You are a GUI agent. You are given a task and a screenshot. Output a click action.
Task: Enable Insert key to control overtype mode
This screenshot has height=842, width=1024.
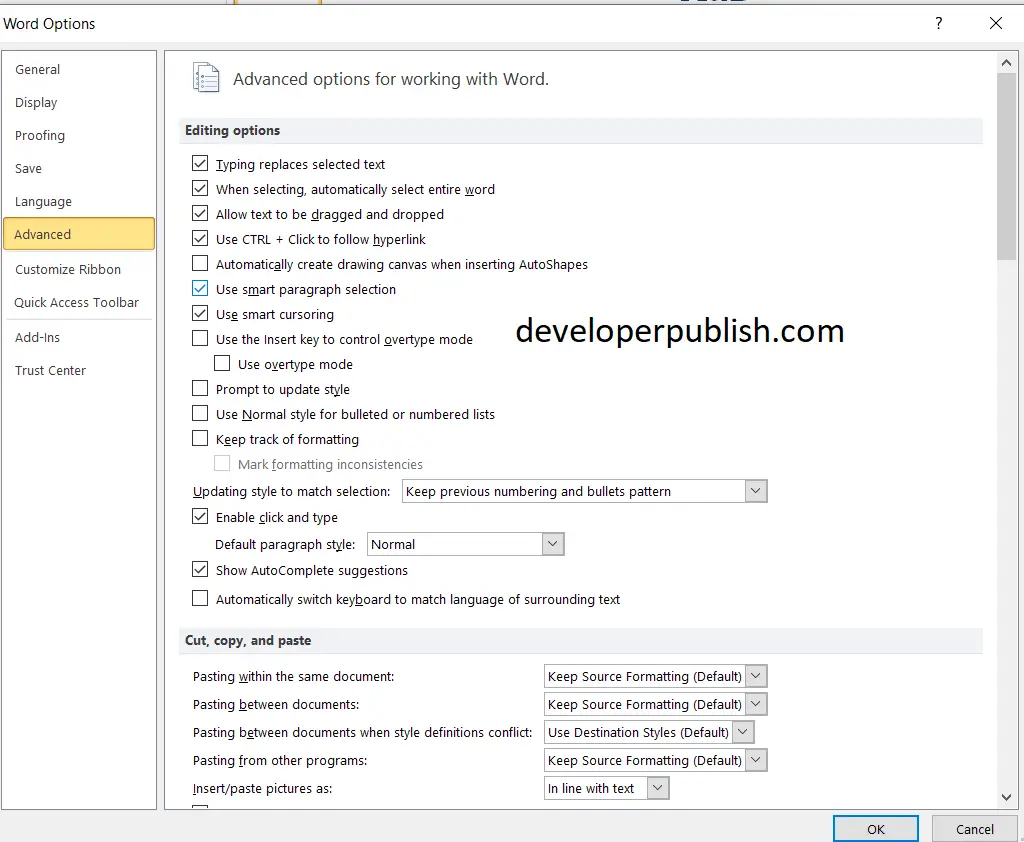pyautogui.click(x=200, y=338)
